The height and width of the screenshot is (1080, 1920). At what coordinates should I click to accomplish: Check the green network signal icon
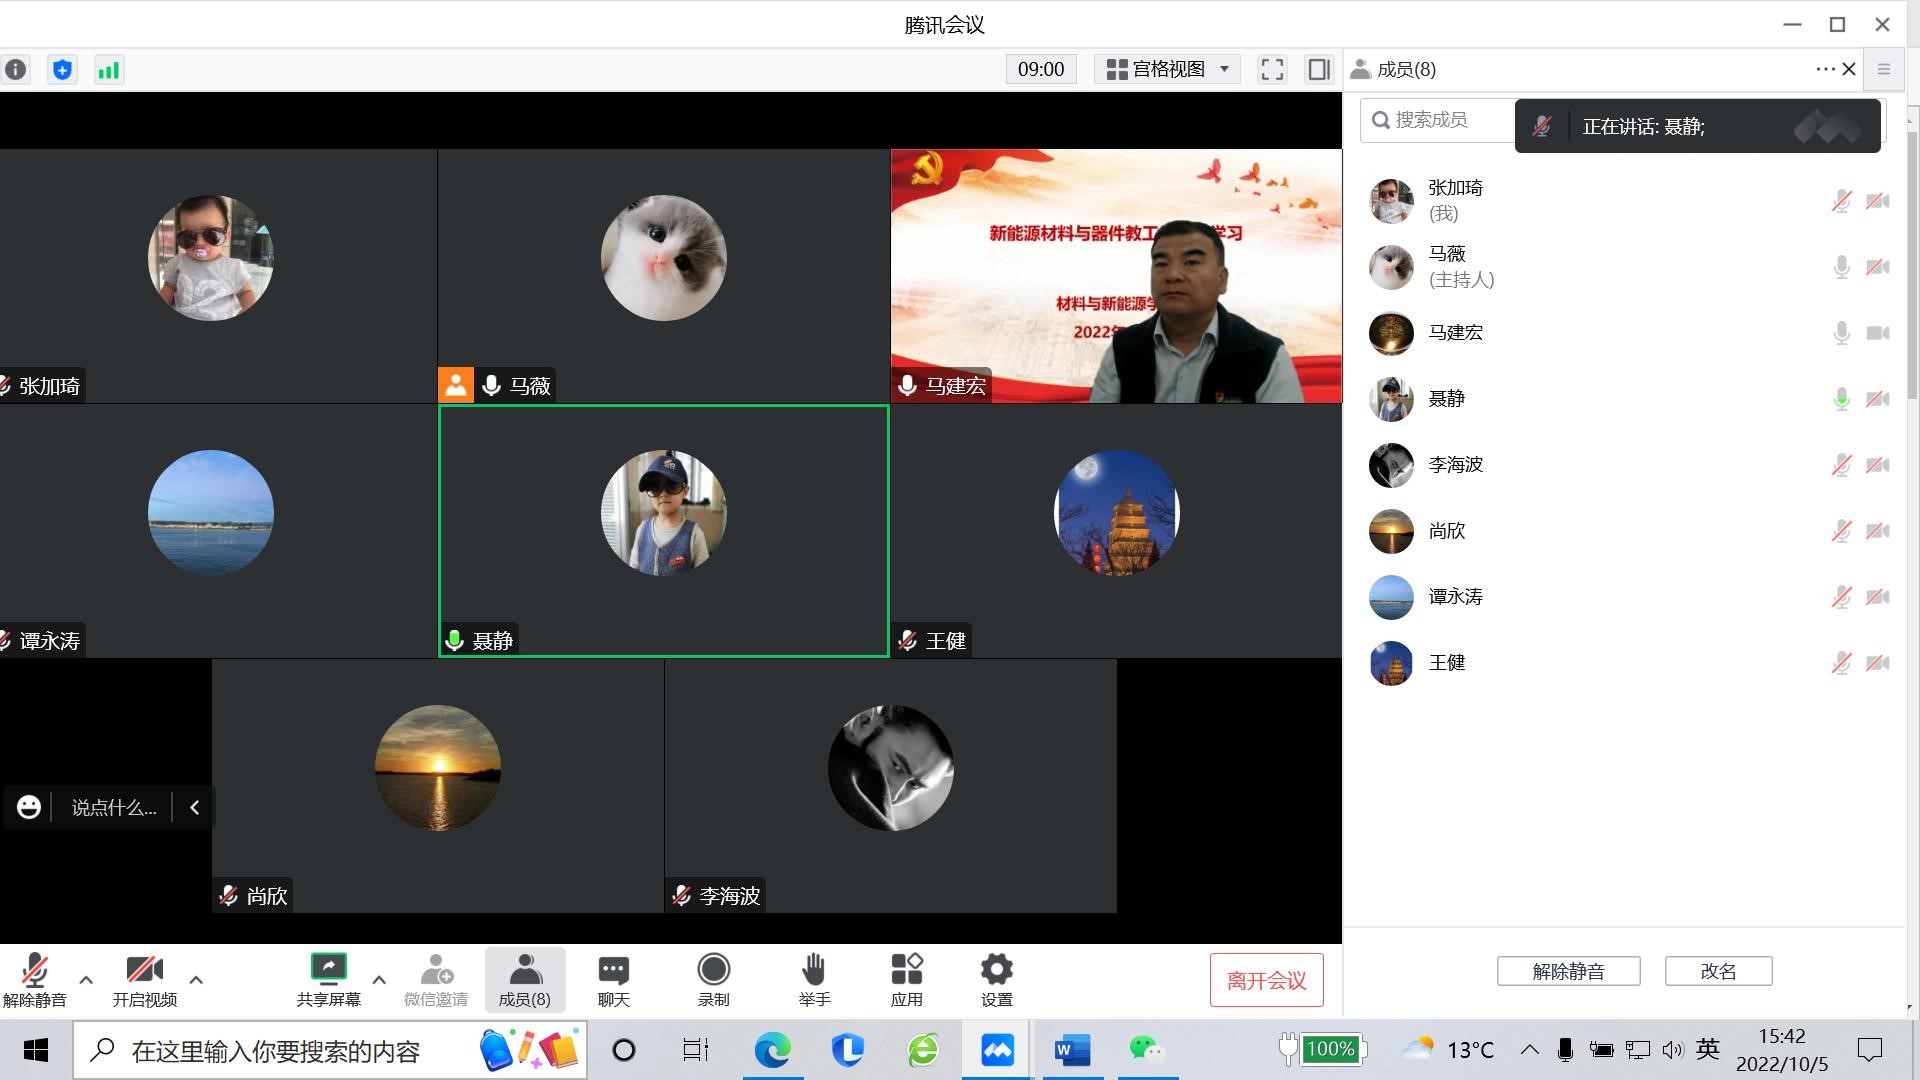(108, 69)
